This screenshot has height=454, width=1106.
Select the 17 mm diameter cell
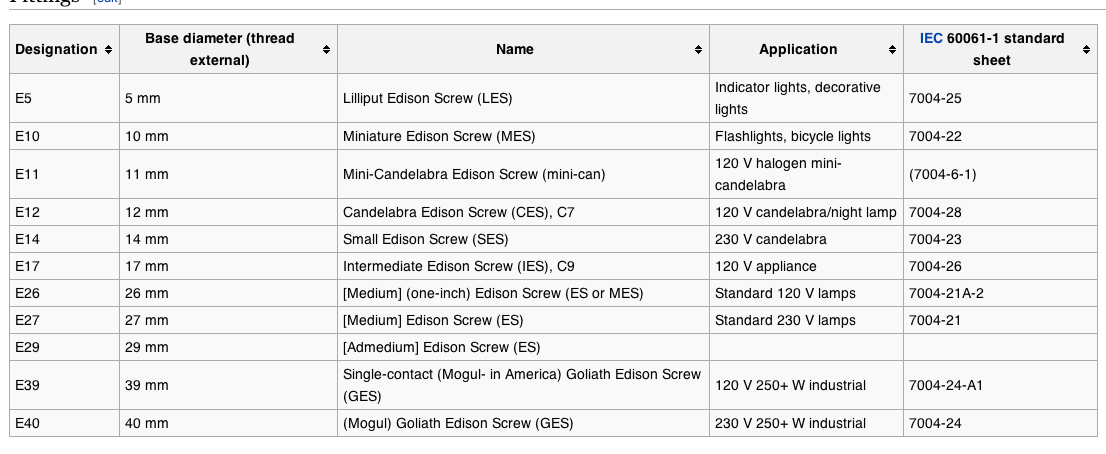point(147,266)
